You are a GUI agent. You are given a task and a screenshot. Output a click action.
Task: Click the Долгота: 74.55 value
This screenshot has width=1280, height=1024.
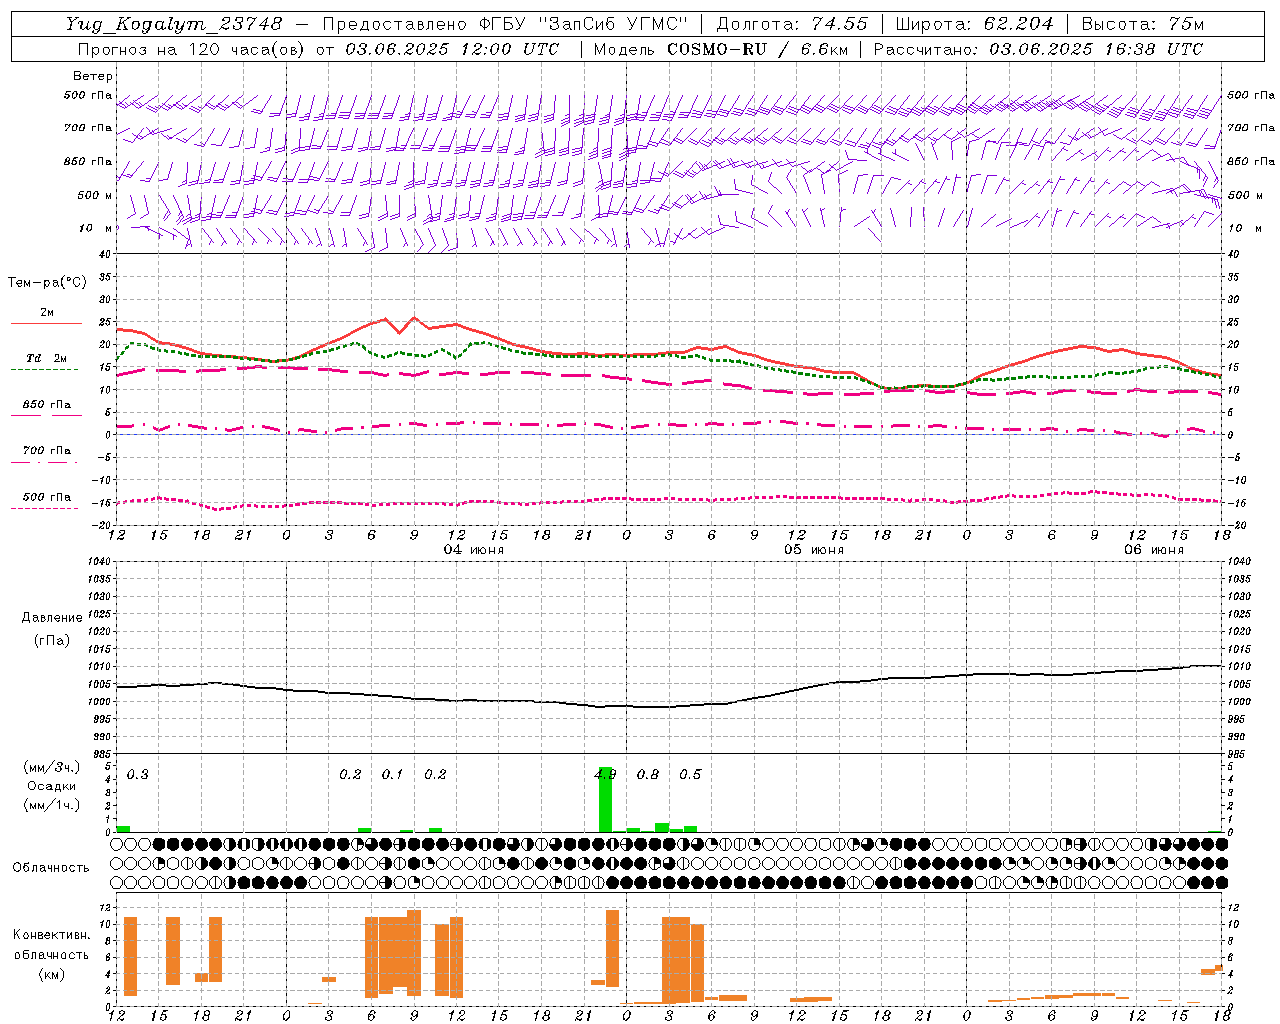792,24
